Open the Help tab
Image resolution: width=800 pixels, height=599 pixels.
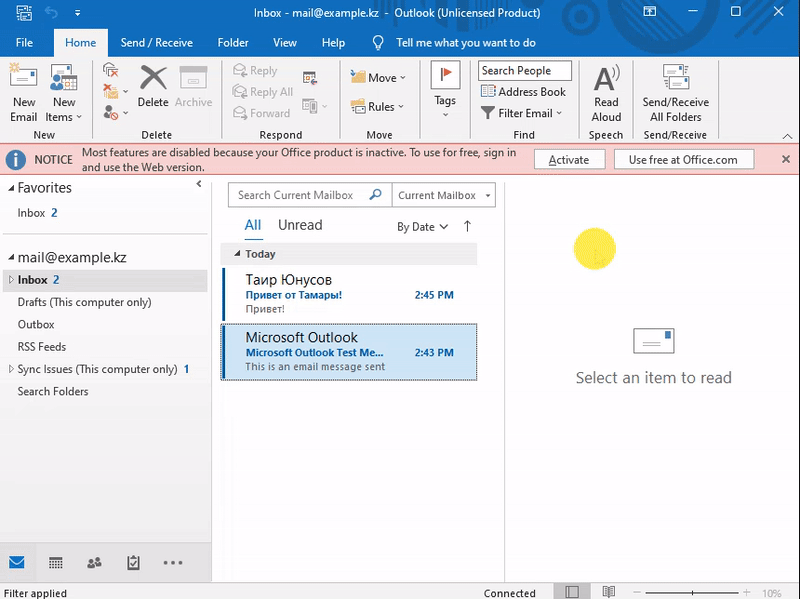point(333,43)
